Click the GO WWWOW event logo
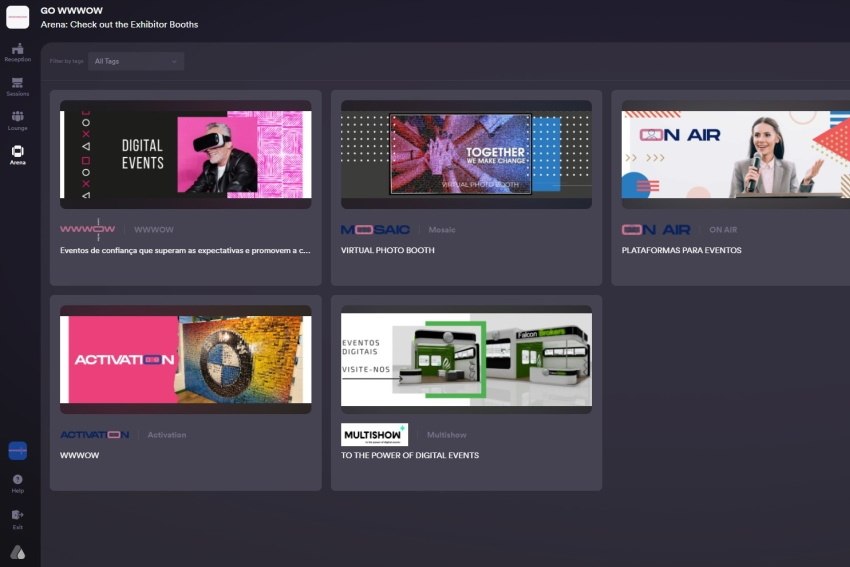The image size is (850, 567). [17, 17]
